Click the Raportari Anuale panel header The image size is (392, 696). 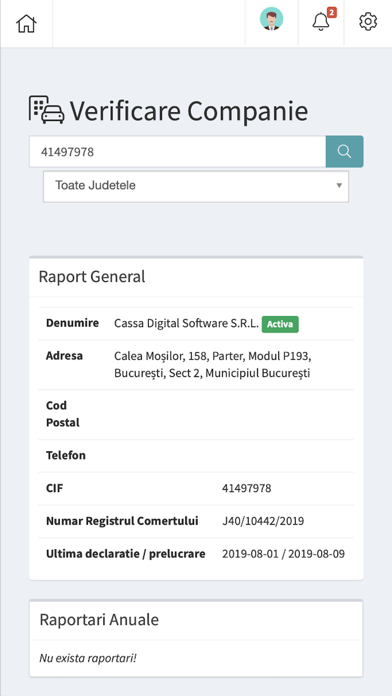click(196, 620)
